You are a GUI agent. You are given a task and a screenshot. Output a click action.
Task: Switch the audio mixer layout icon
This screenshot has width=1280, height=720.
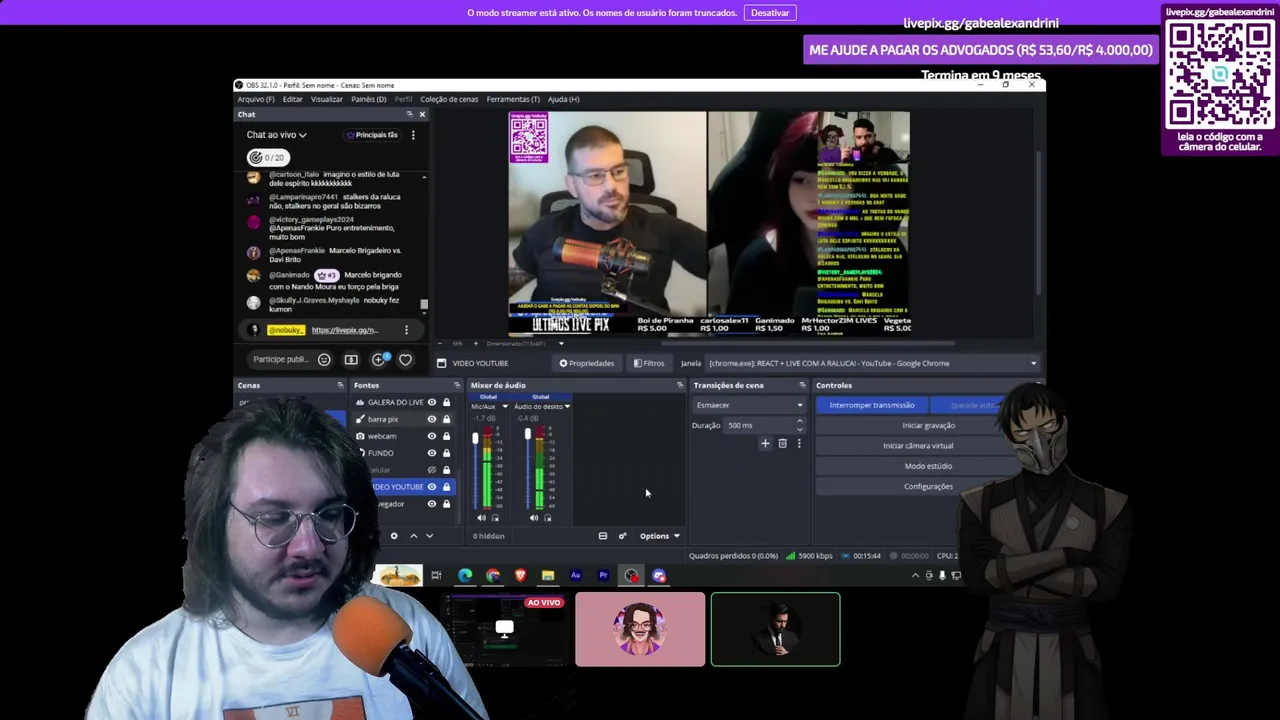coord(603,536)
